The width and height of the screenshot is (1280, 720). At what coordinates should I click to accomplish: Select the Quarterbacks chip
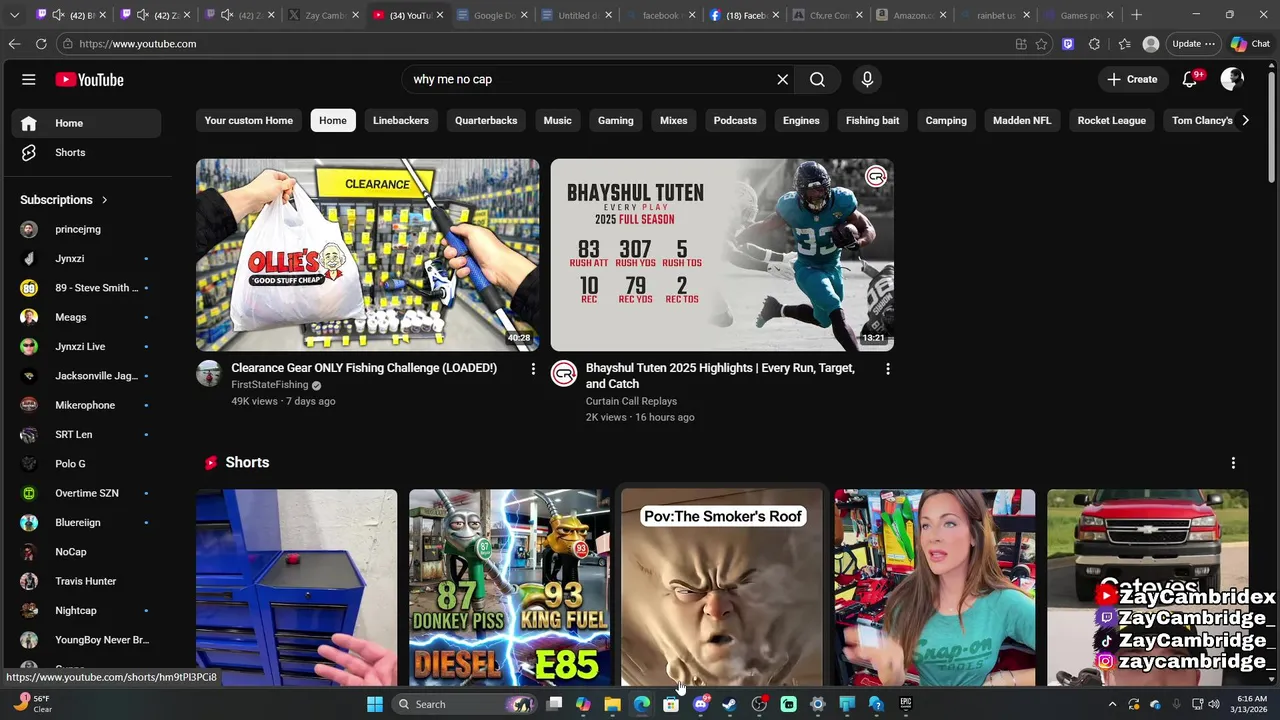[x=486, y=121]
